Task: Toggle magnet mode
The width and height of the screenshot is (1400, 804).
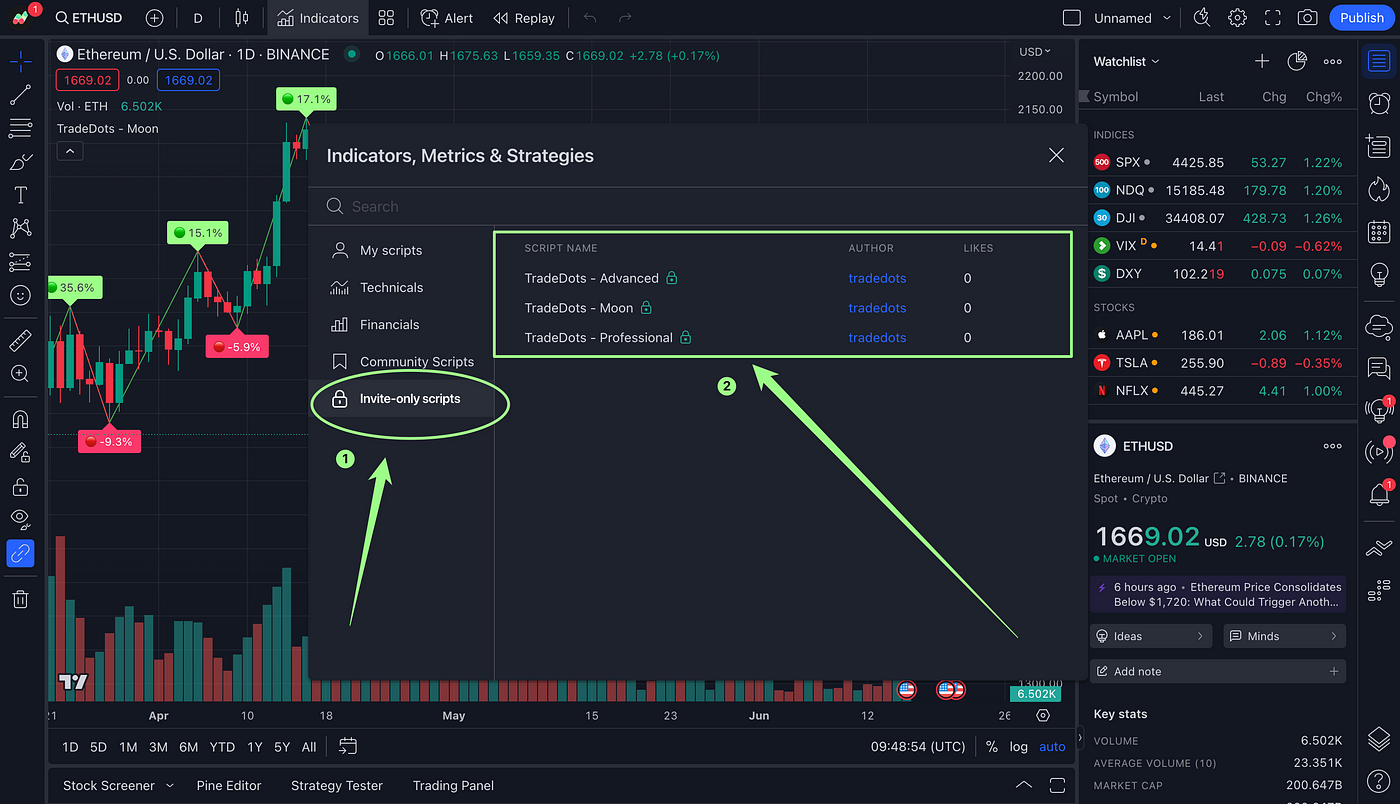Action: [20, 419]
